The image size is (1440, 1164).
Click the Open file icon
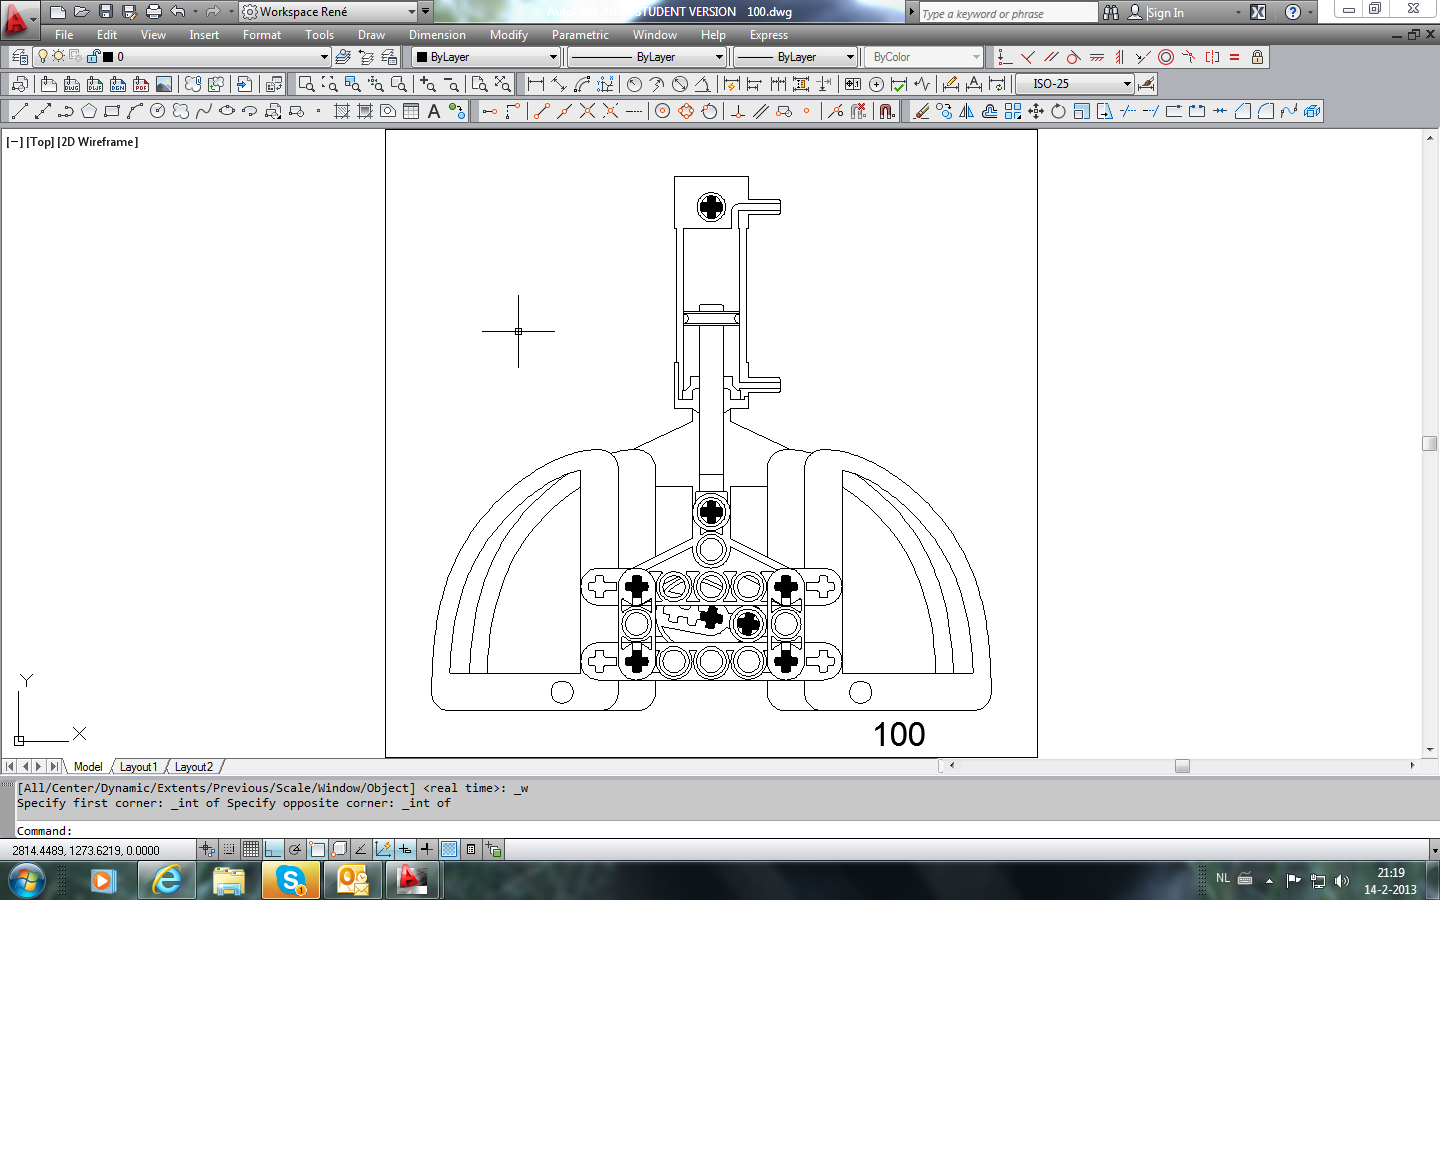pyautogui.click(x=82, y=12)
